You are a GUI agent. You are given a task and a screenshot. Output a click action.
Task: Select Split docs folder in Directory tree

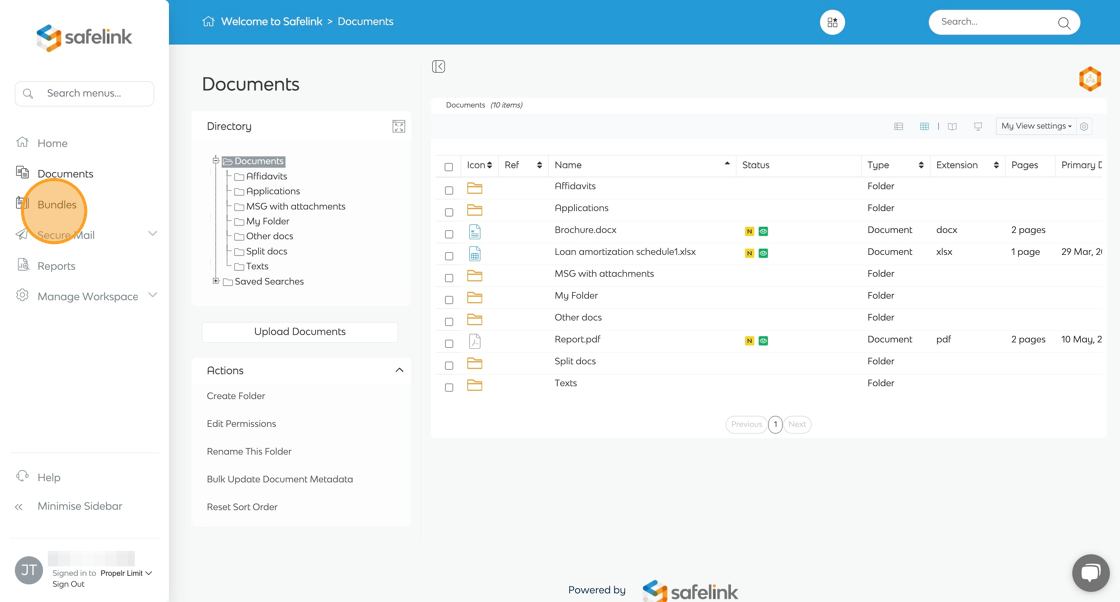point(266,251)
